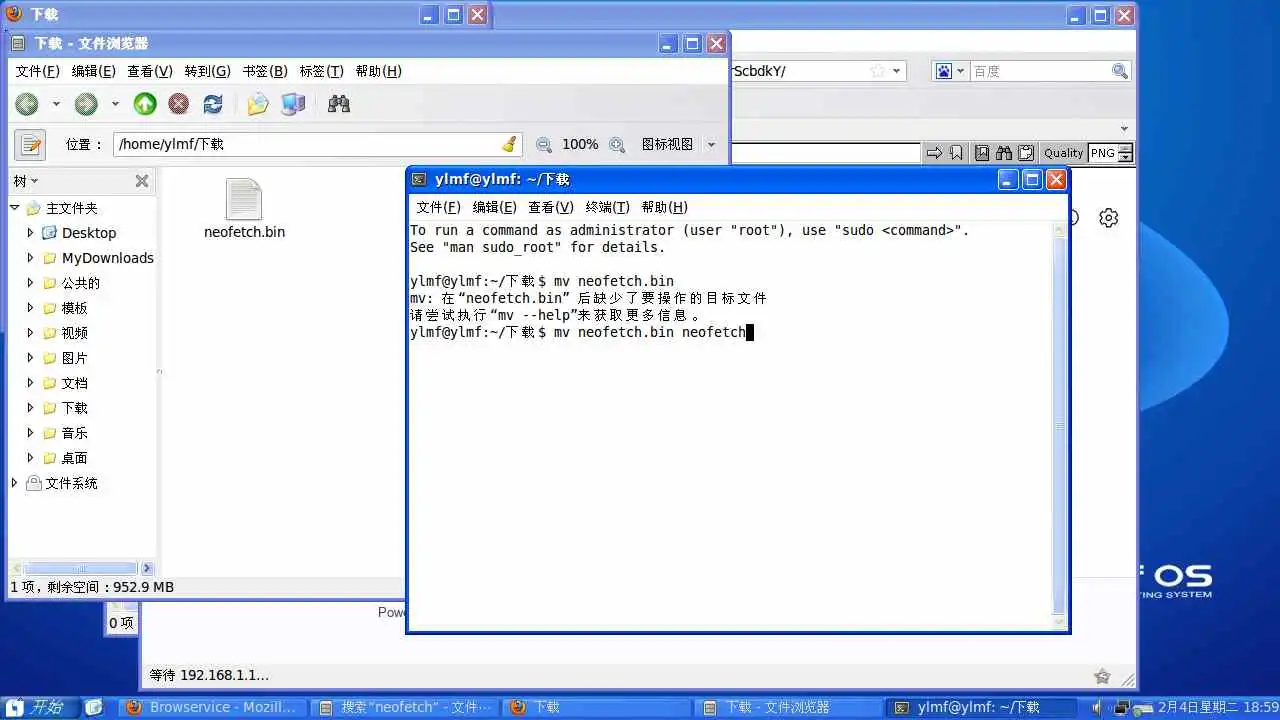Click the red Stop loading icon

coord(179,104)
